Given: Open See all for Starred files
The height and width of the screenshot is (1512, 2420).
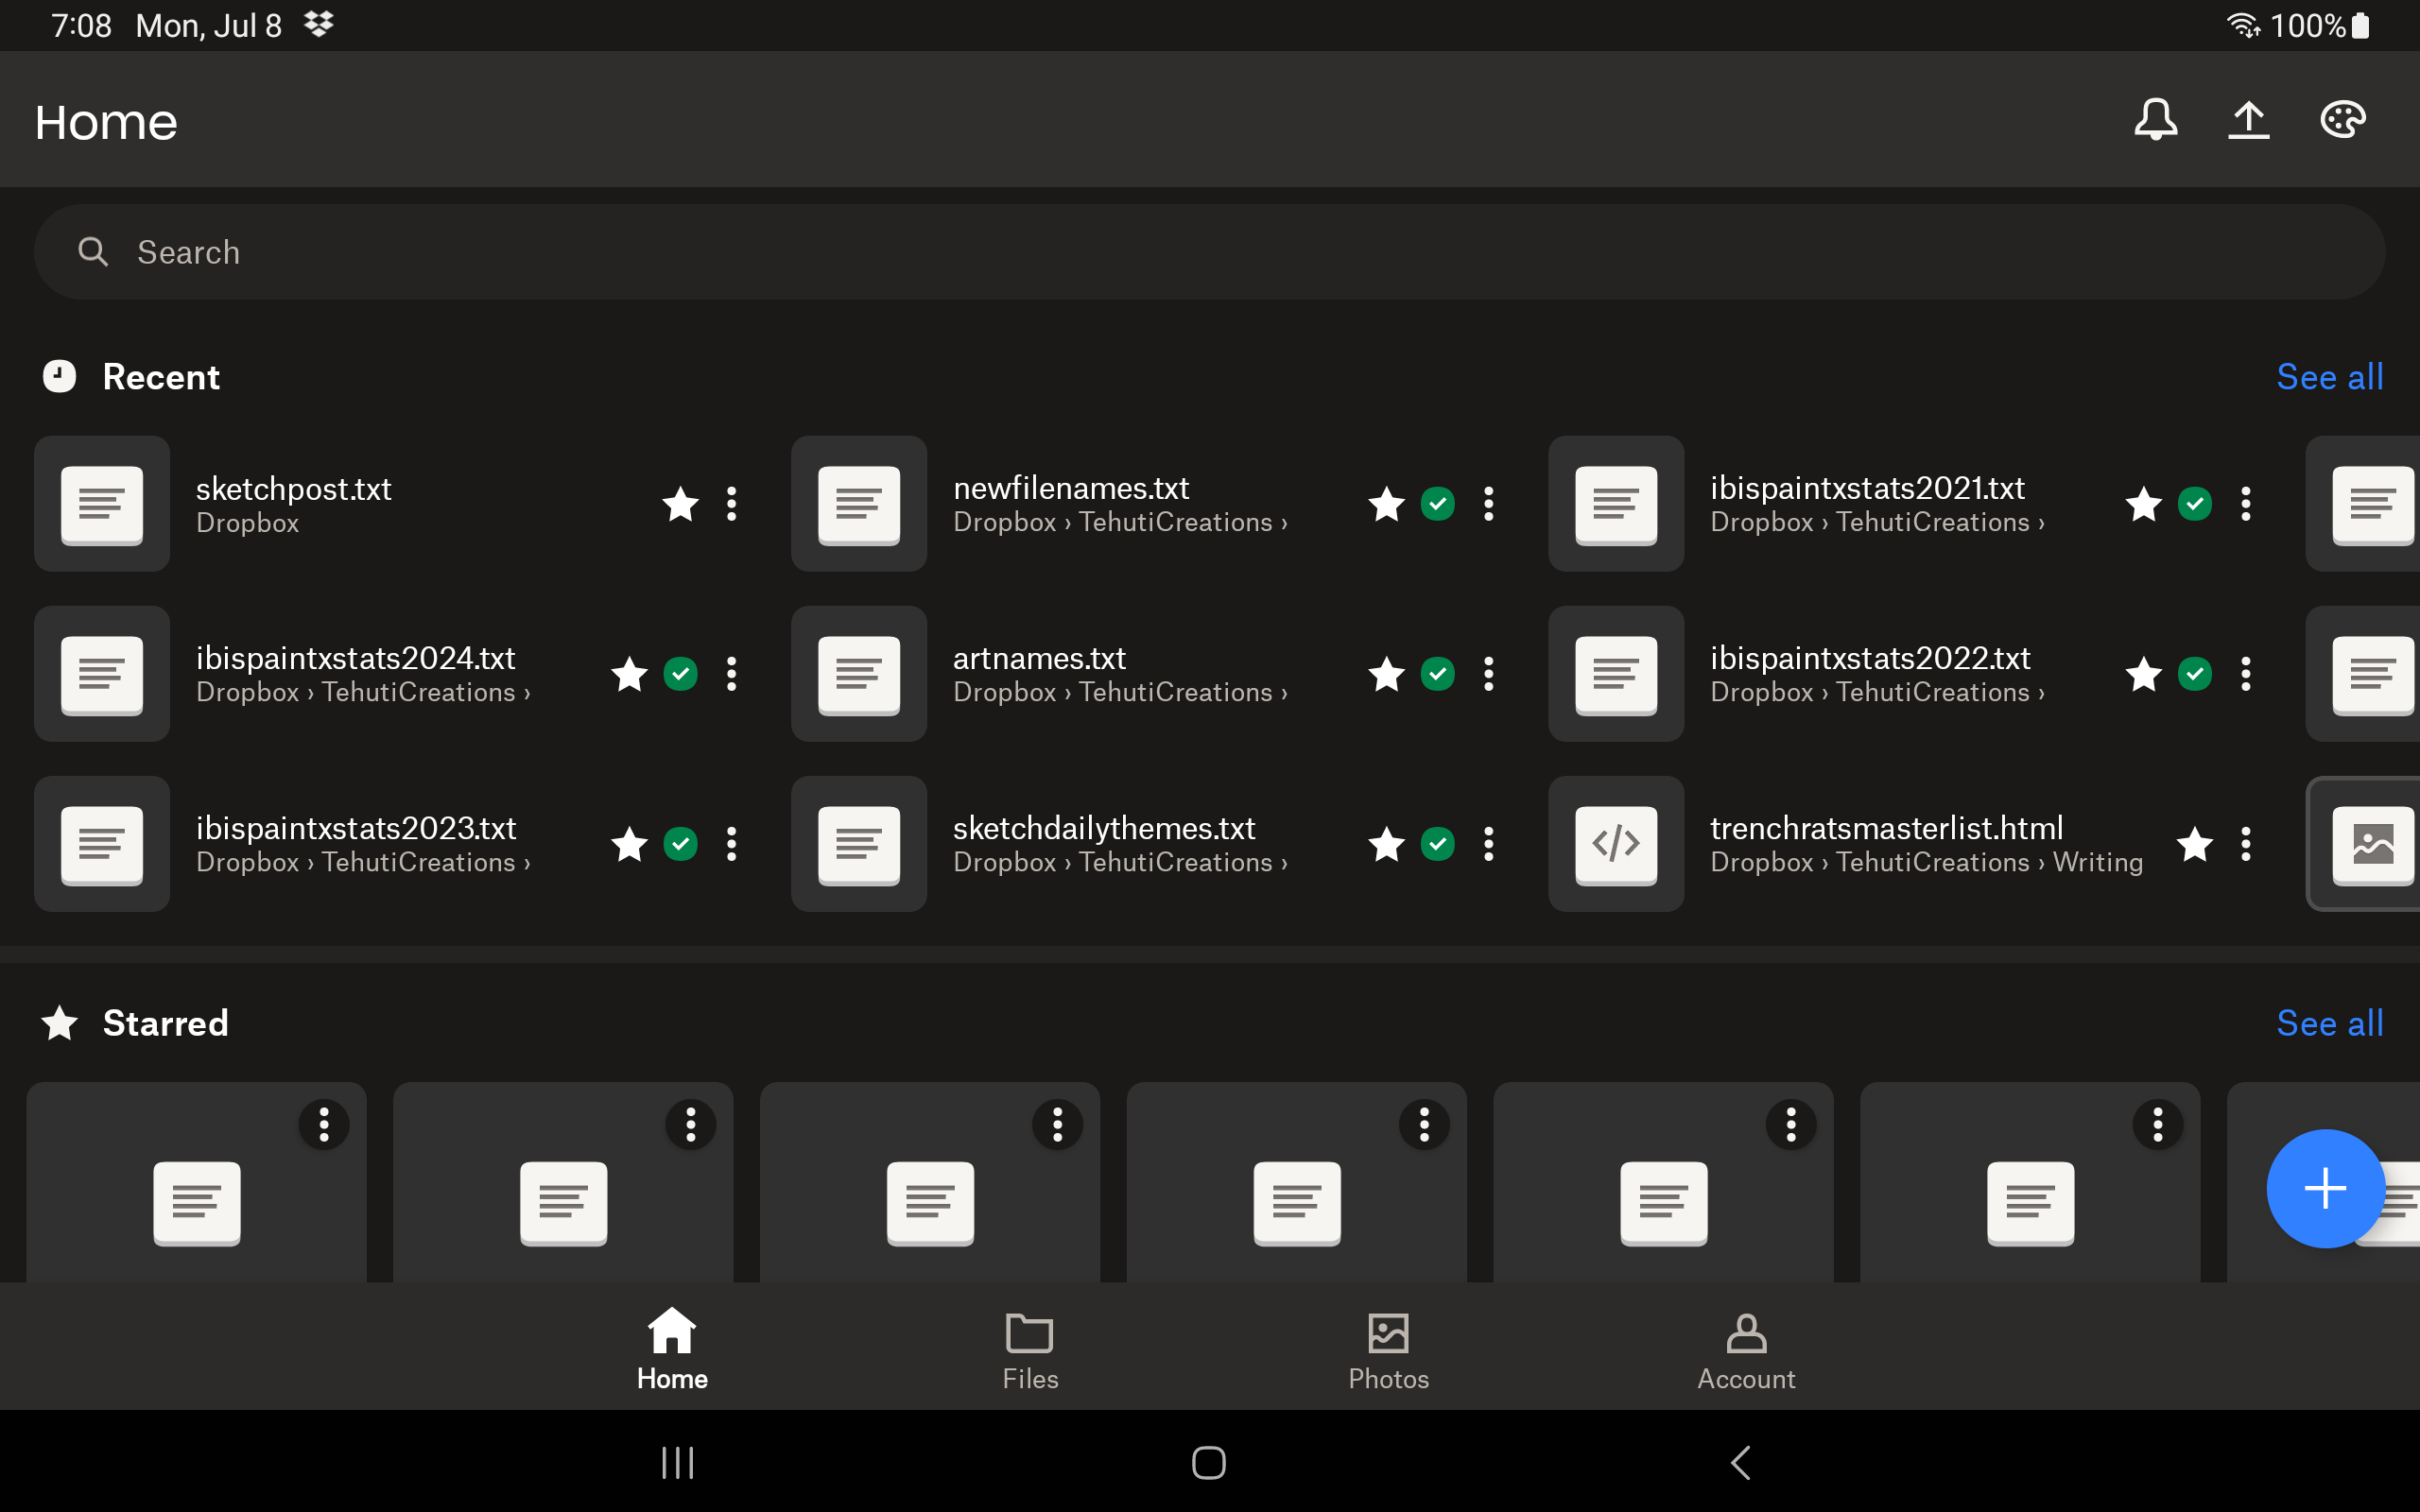Looking at the screenshot, I should 2329,1023.
